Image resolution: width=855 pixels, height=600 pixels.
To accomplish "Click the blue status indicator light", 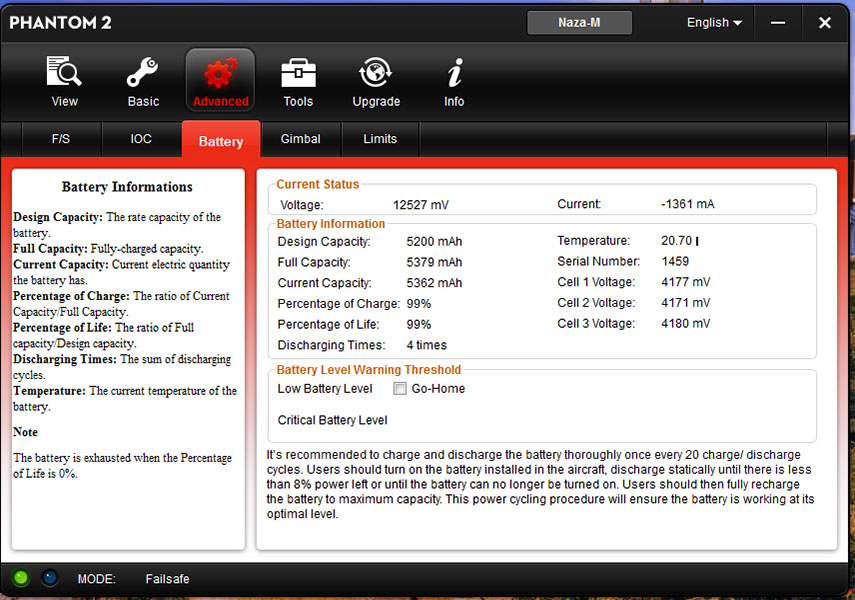I will (50, 578).
